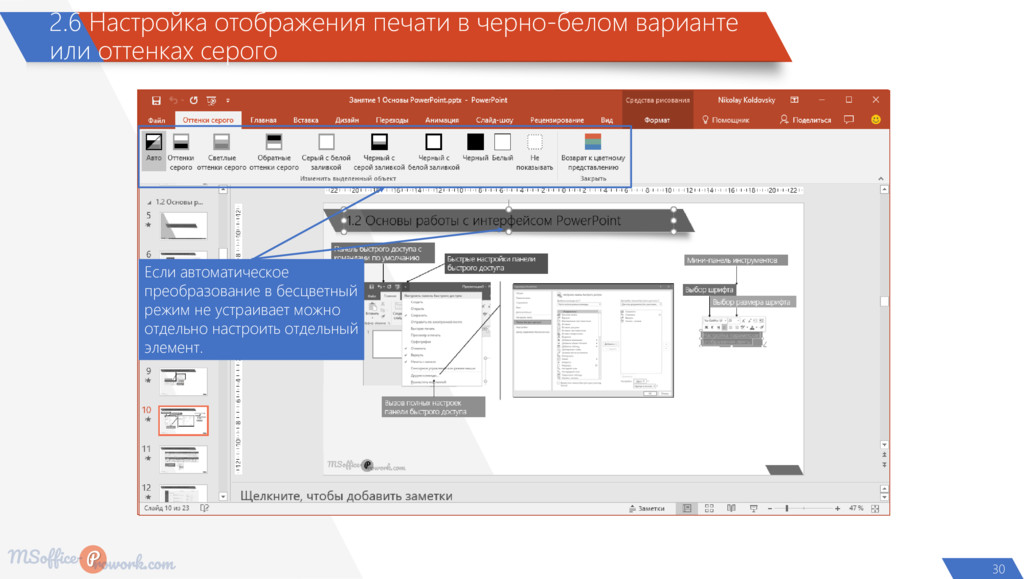
Task: Switch to Slide Sorter view
Action: pos(709,509)
